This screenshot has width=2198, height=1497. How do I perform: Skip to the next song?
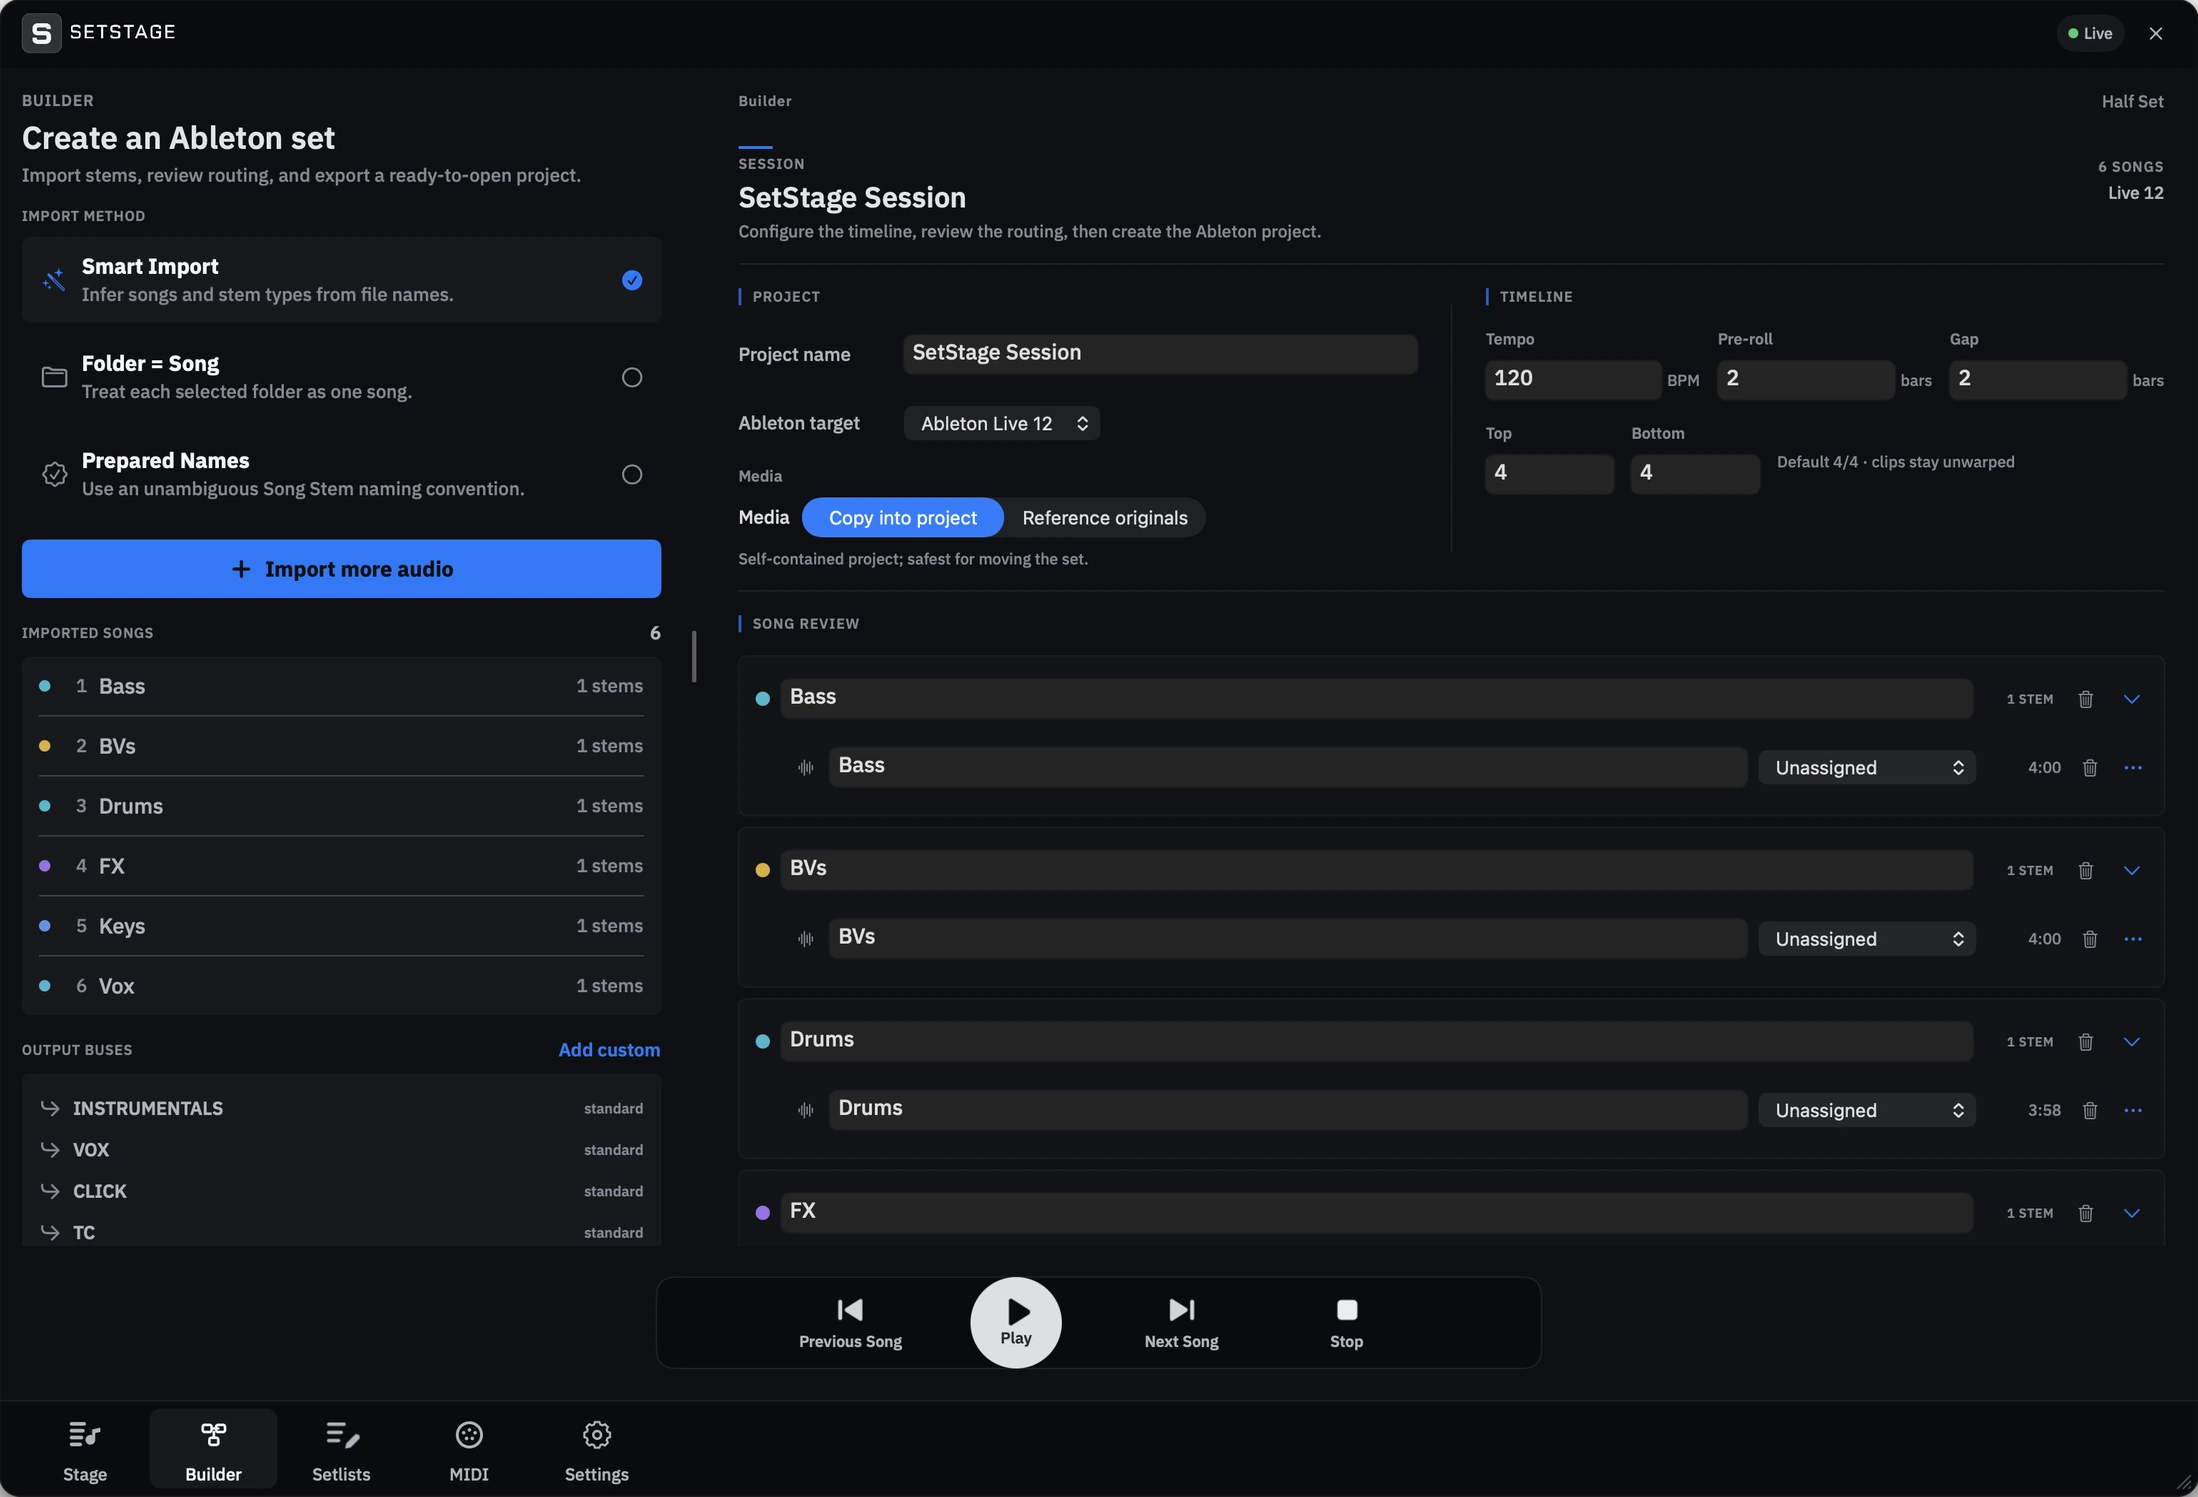[1181, 1323]
